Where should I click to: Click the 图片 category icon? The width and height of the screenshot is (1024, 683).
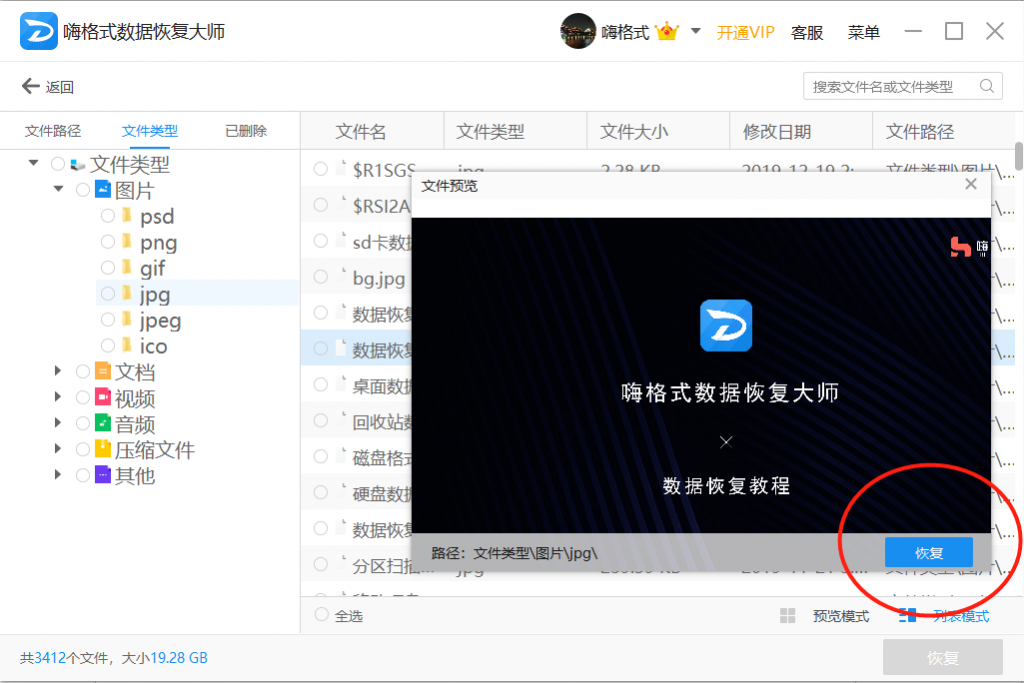pyautogui.click(x=103, y=189)
